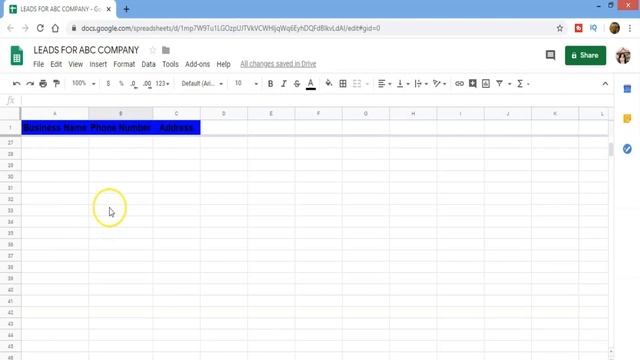Toggle italic formatting
Image resolution: width=640 pixels, height=360 pixels.
(283, 84)
